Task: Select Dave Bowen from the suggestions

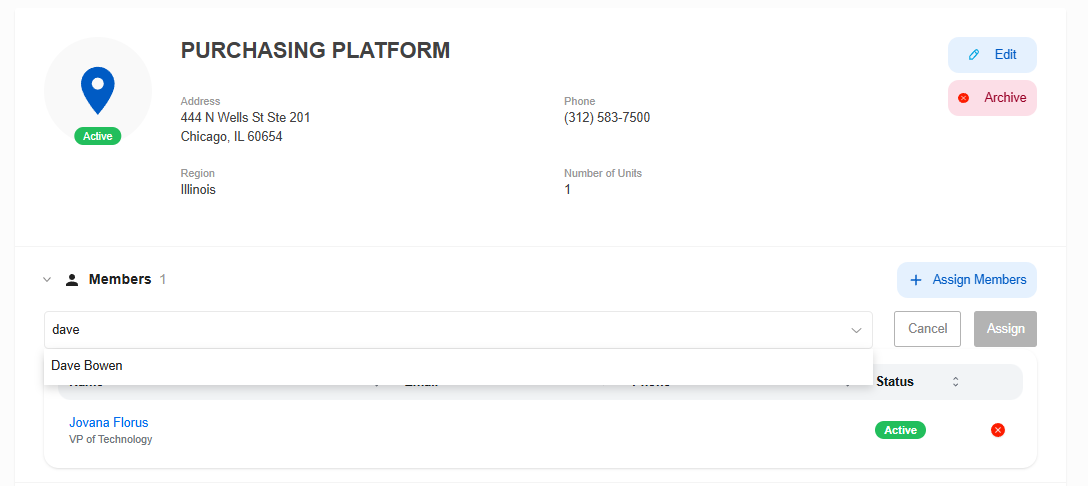Action: [x=87, y=366]
